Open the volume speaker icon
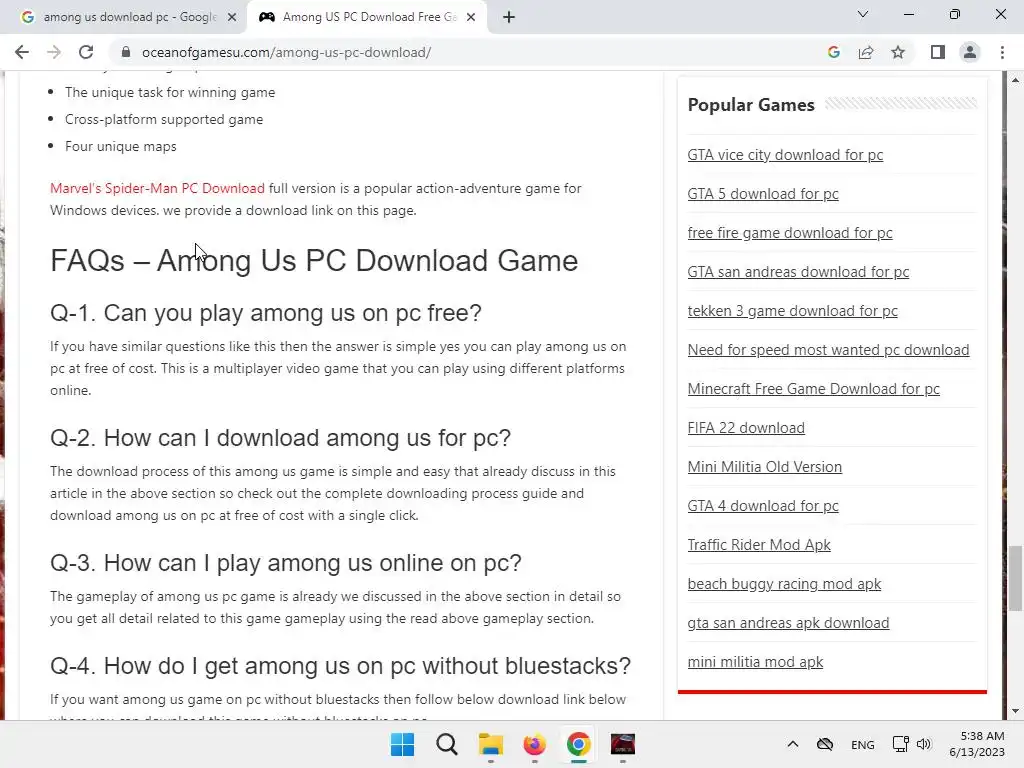This screenshot has height=768, width=1024. 923,744
